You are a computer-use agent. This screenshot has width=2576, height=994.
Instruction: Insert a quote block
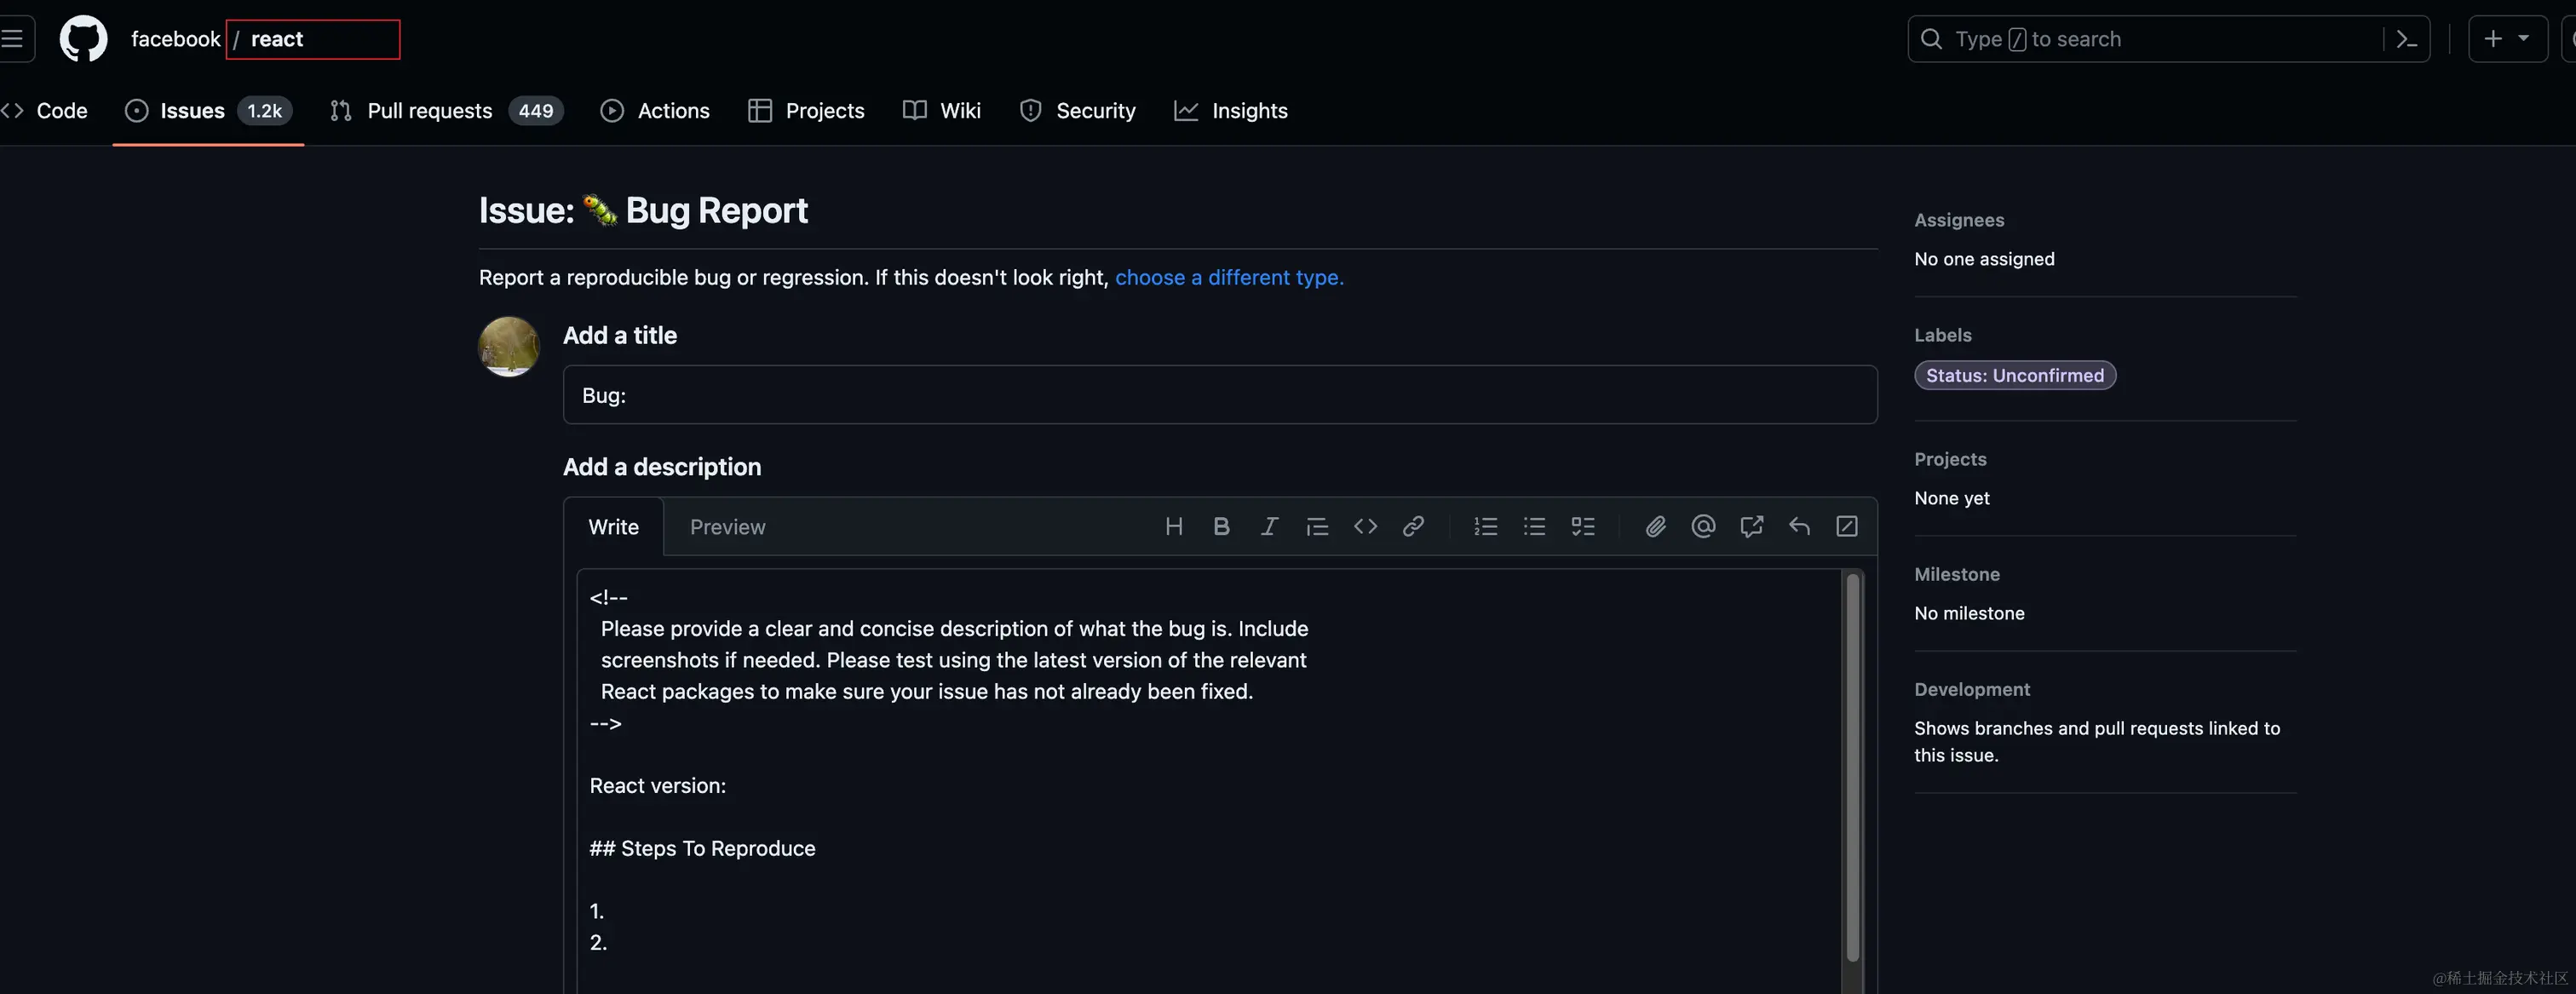(x=1317, y=526)
